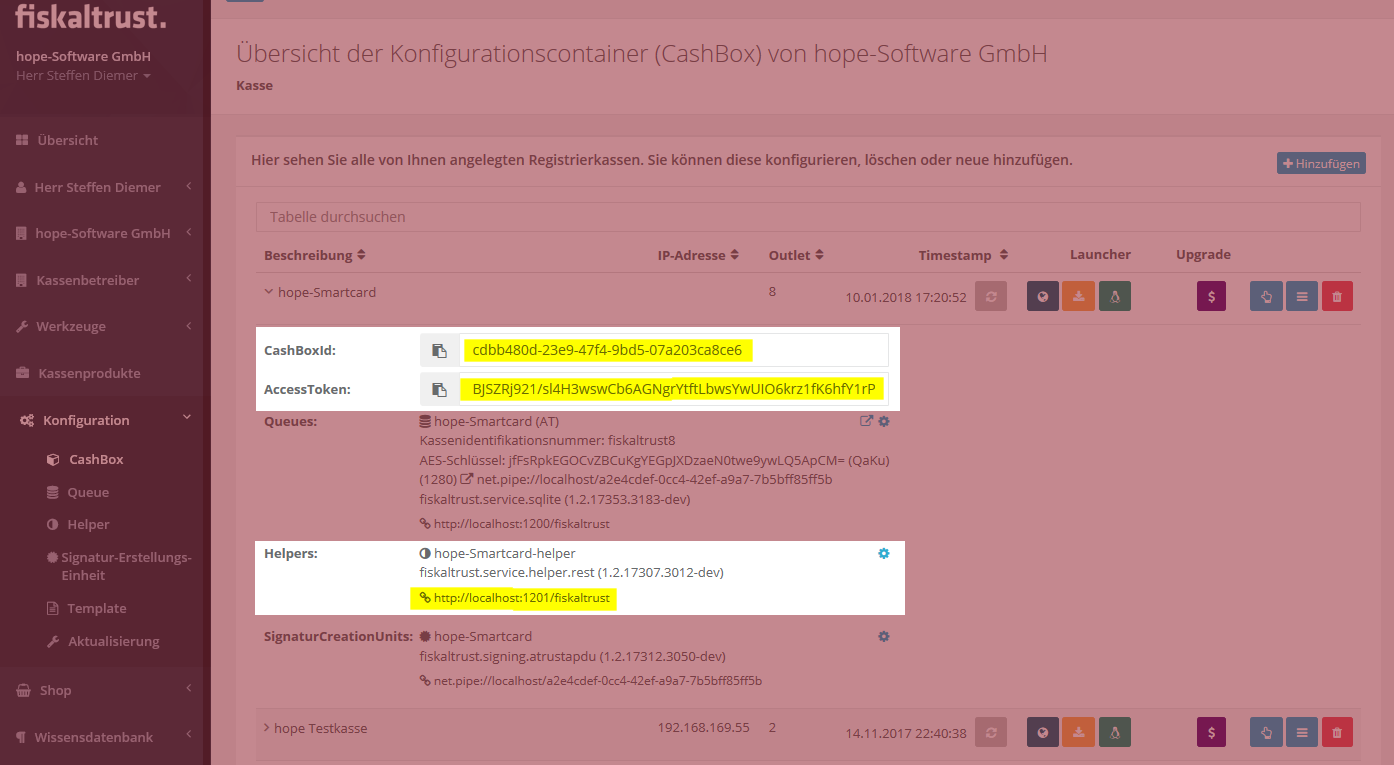Click the refresh button in hope-Smartcard row
The image size is (1394, 765).
pyautogui.click(x=990, y=297)
